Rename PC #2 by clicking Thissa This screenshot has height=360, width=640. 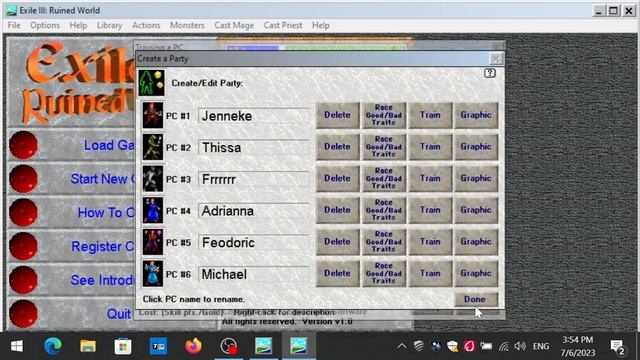click(x=253, y=147)
